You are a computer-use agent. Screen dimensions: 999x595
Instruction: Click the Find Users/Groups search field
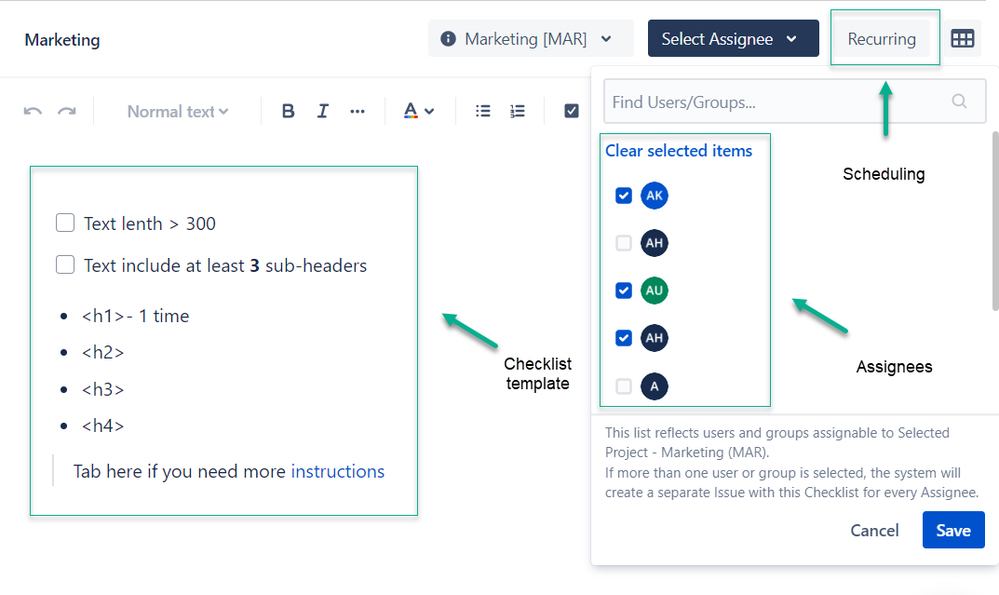(794, 101)
